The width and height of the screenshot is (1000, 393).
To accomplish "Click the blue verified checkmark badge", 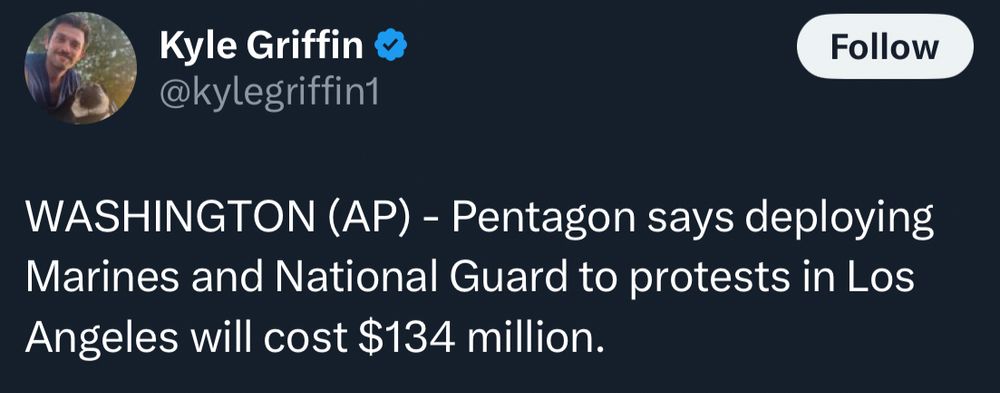I will tap(390, 47).
